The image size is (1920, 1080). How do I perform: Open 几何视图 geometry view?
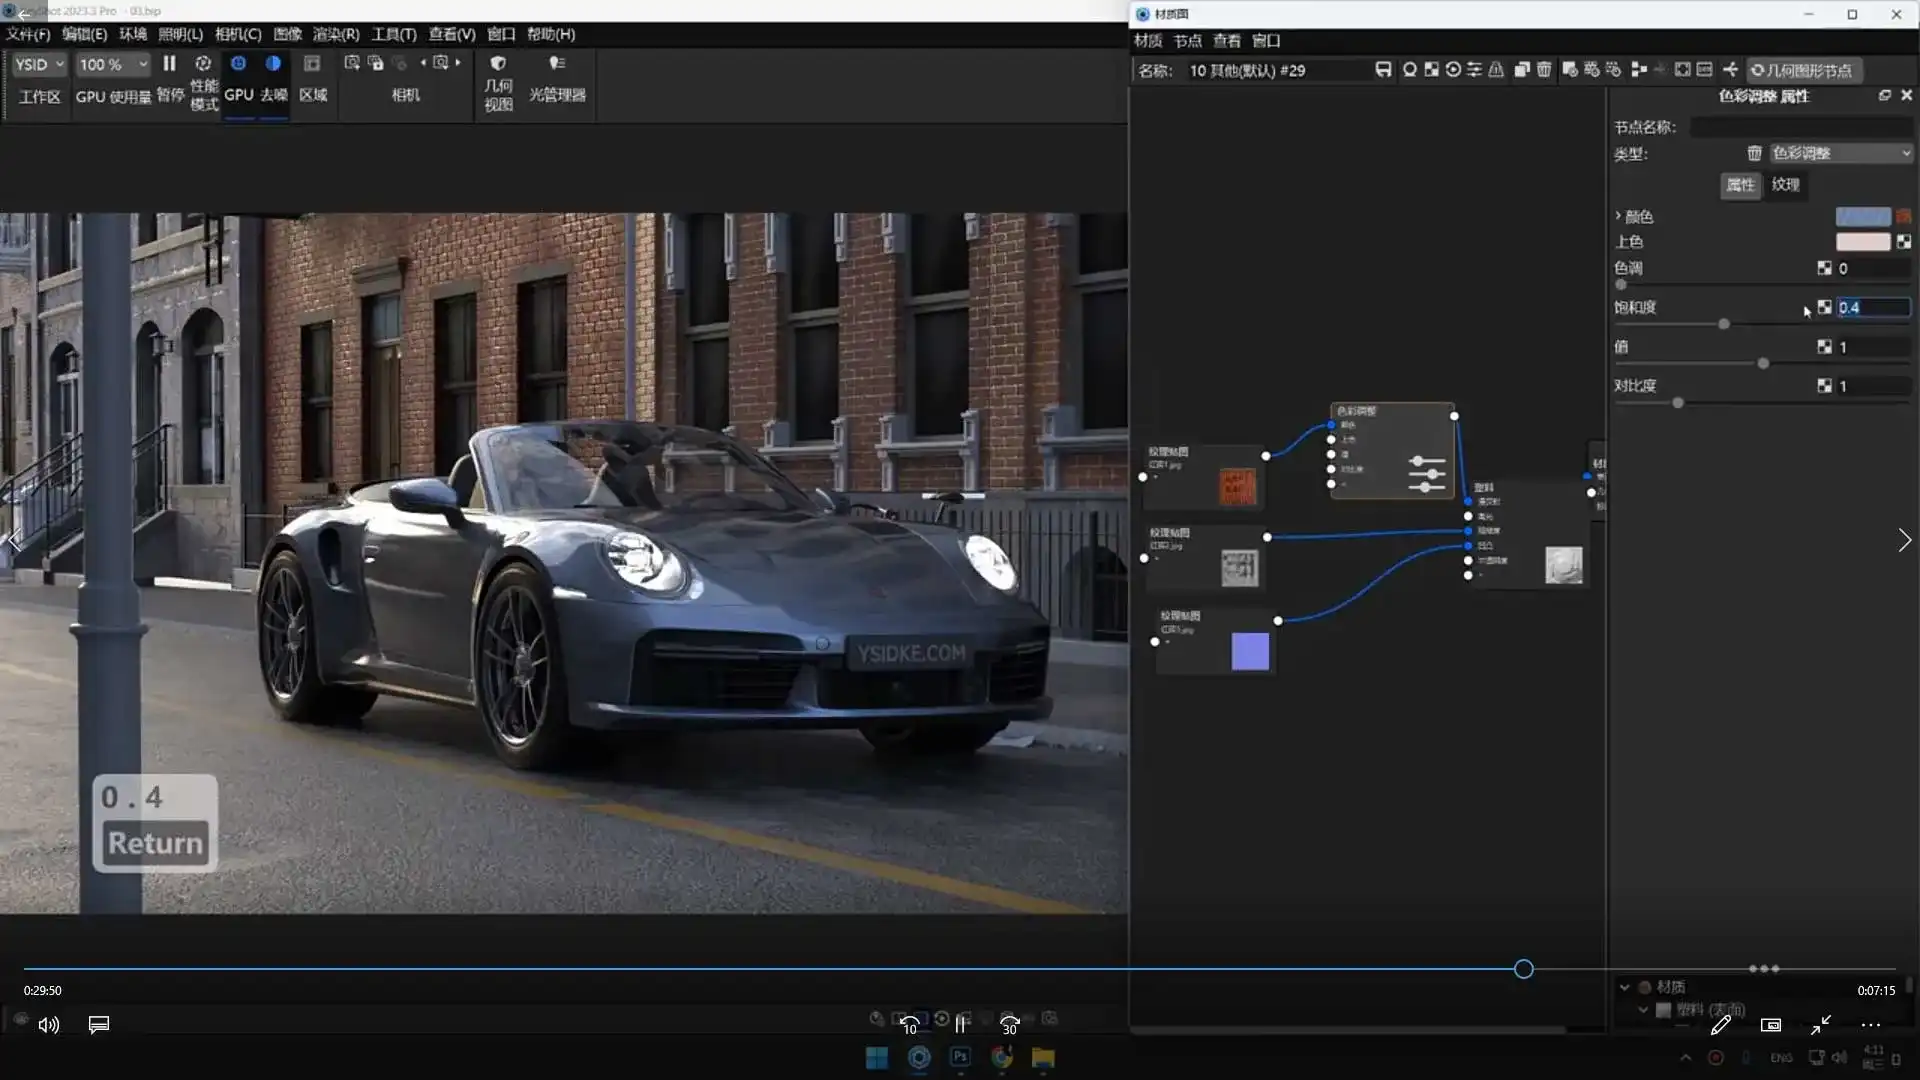coord(498,64)
